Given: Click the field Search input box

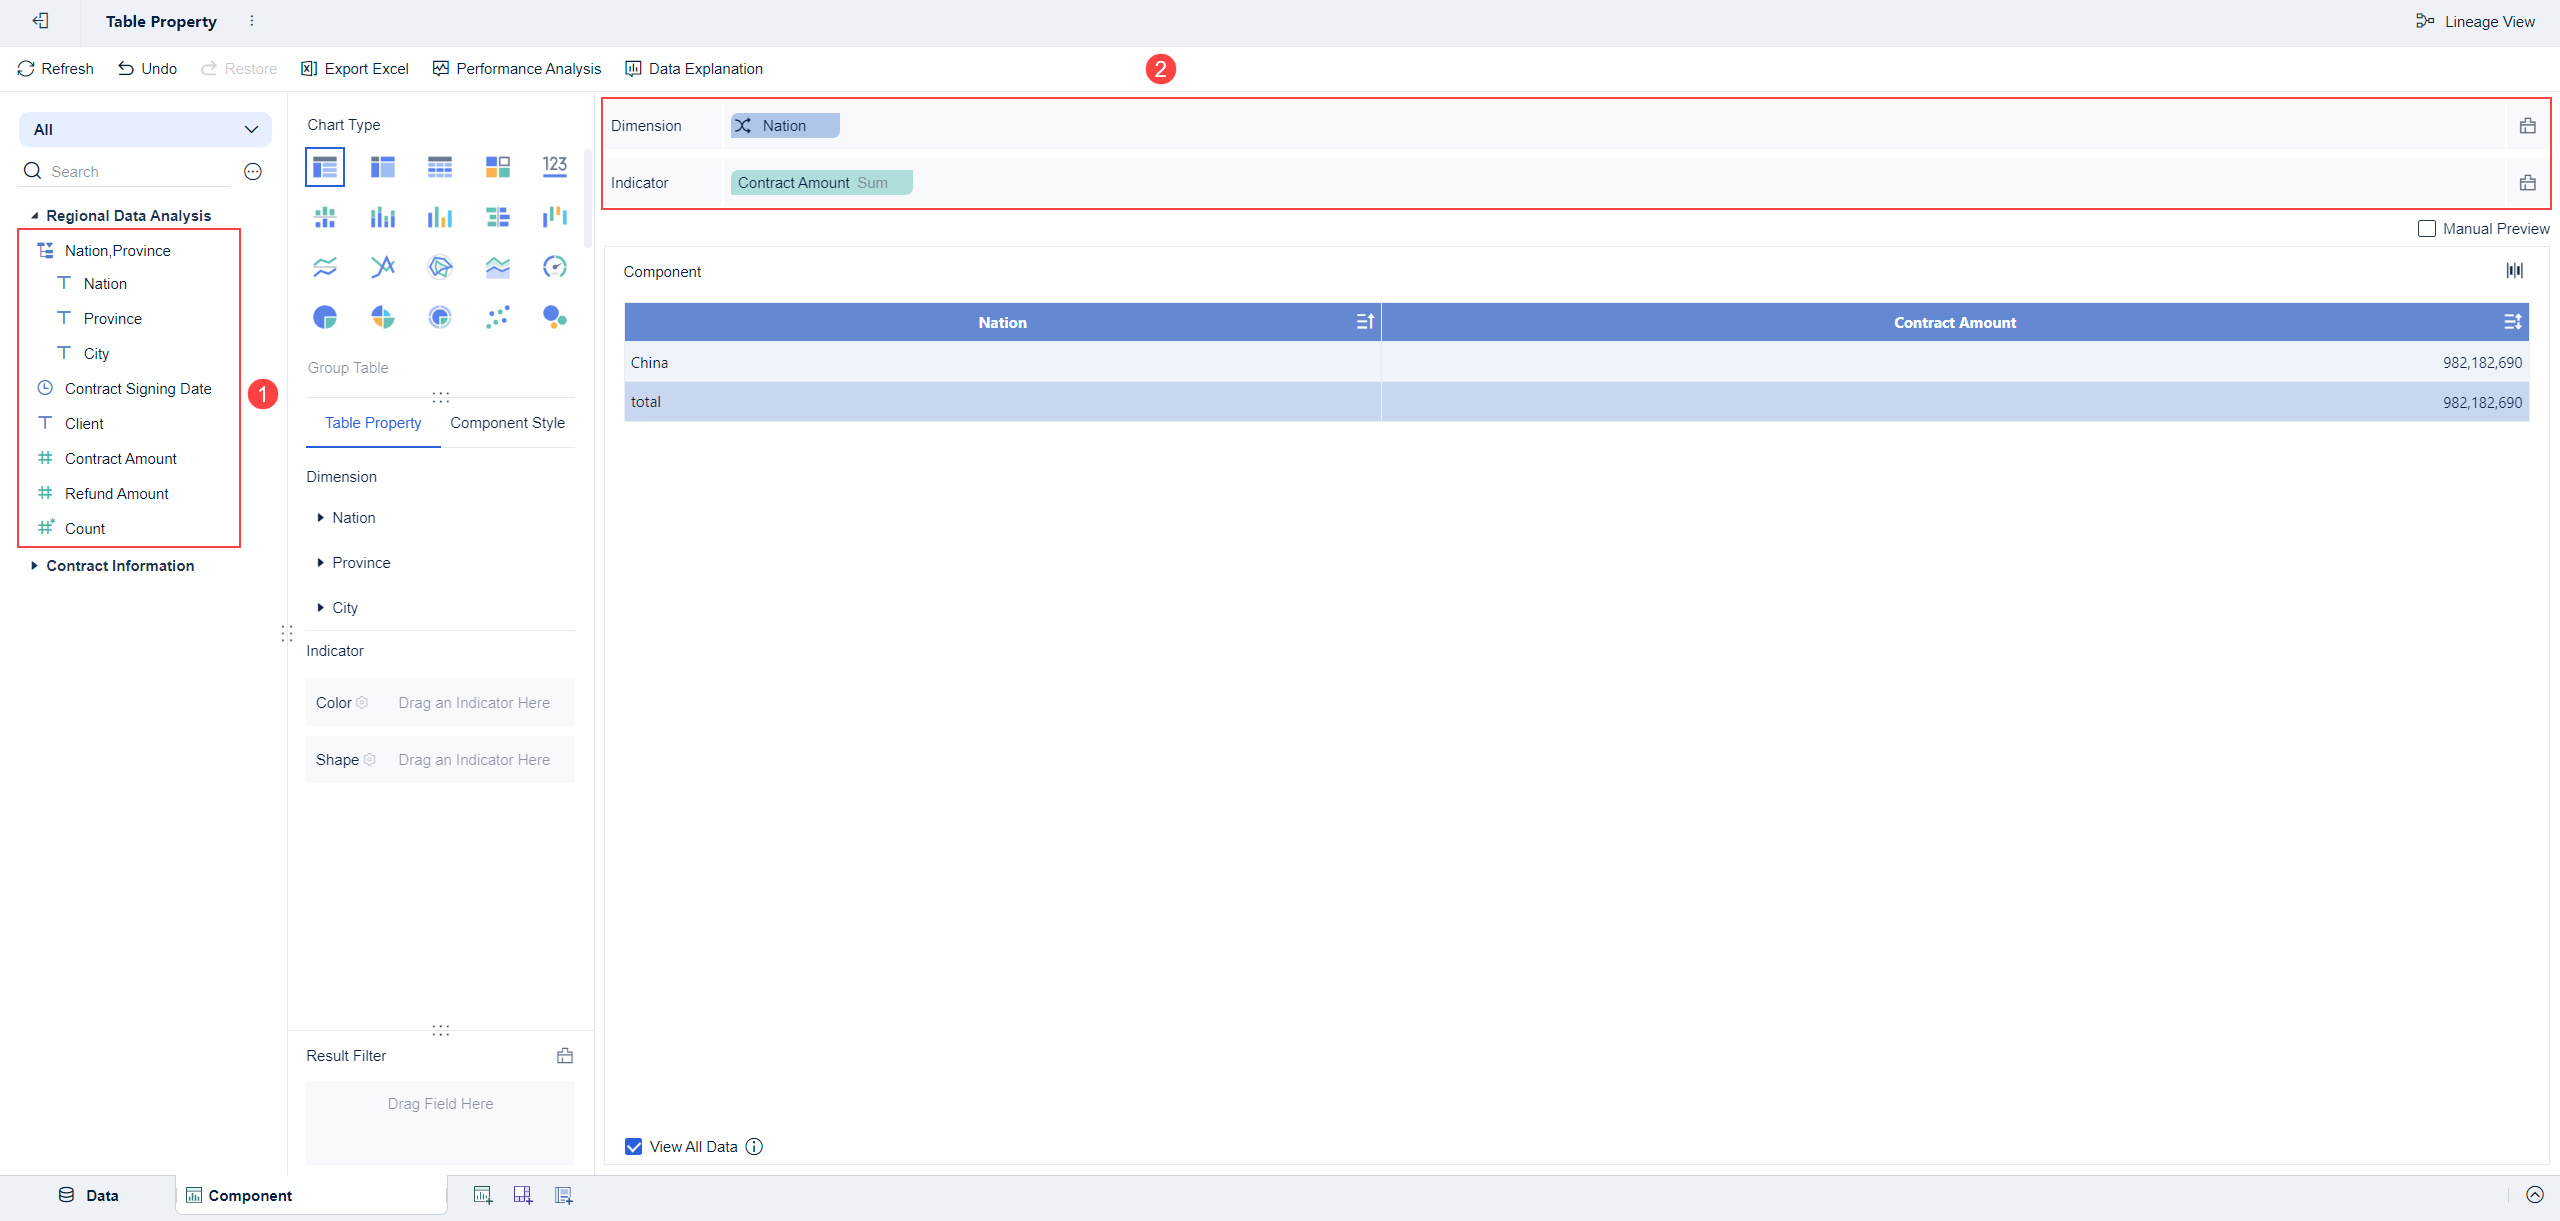Looking at the screenshot, I should (130, 172).
